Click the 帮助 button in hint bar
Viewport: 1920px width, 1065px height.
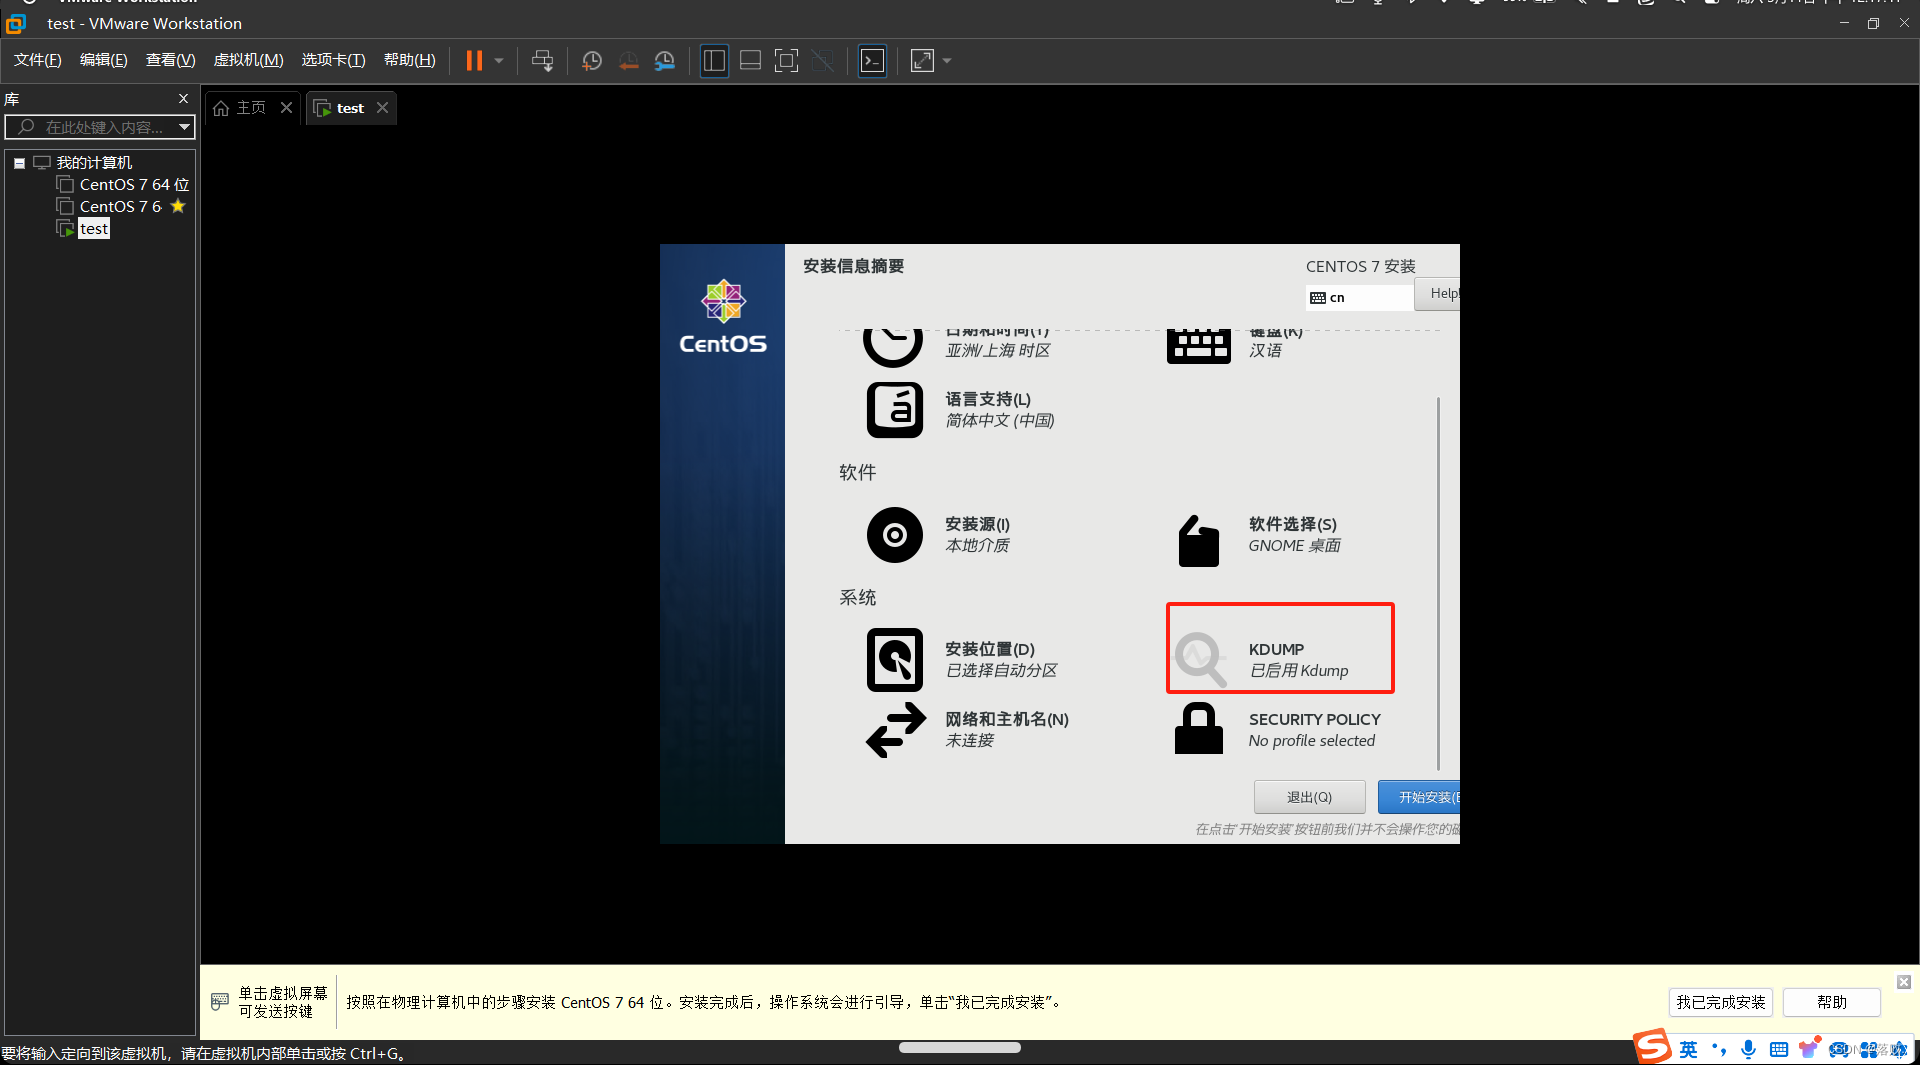pyautogui.click(x=1832, y=1002)
